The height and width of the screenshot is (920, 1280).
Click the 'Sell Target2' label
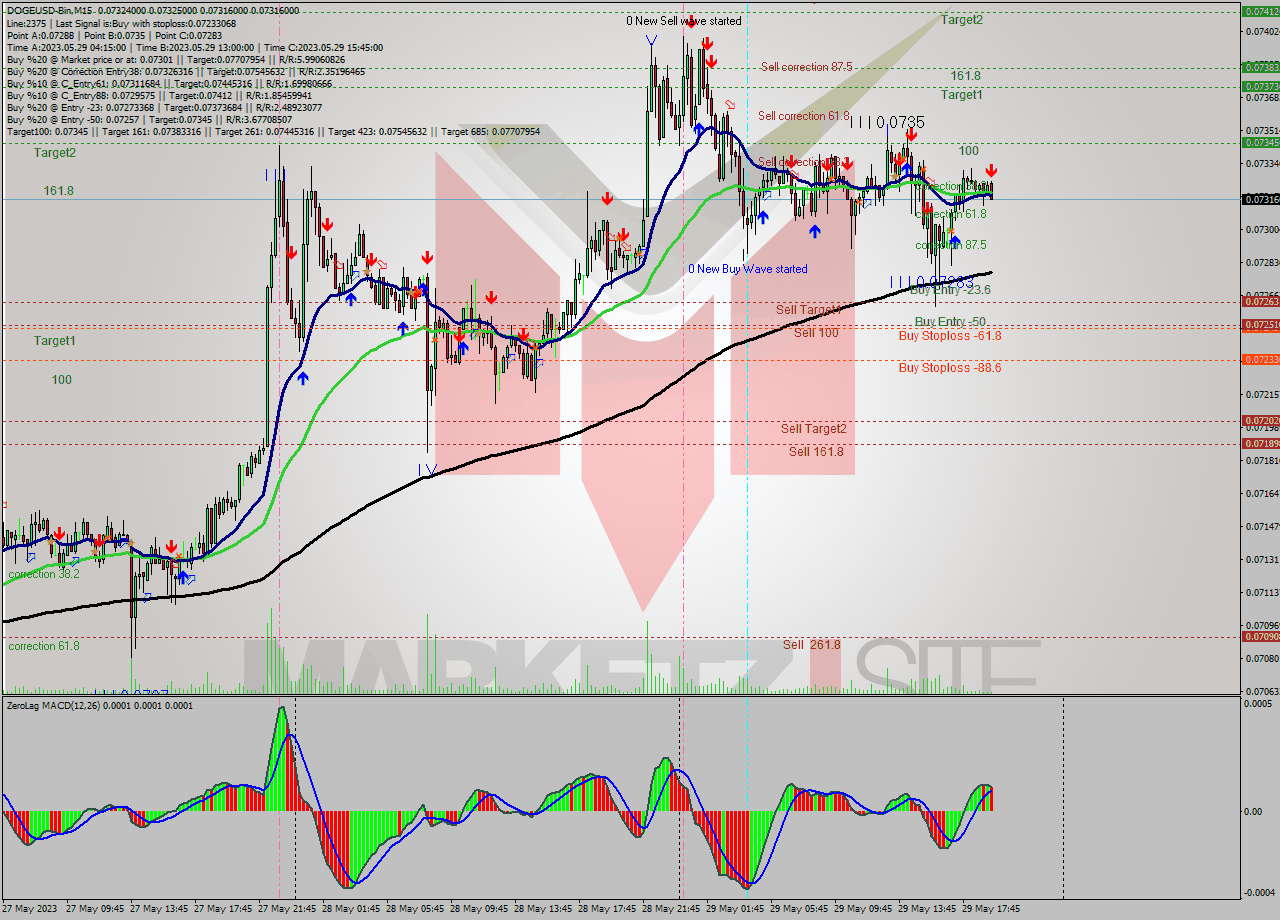click(814, 429)
